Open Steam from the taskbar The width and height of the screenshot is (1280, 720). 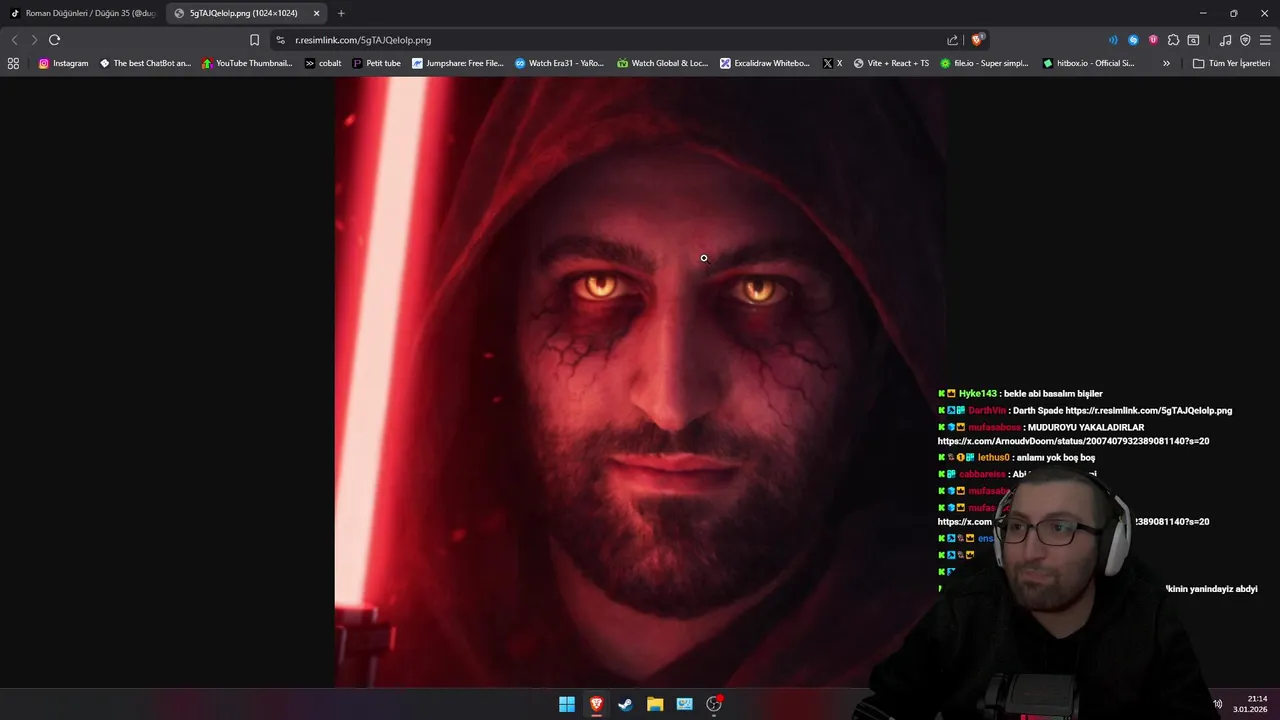point(625,704)
